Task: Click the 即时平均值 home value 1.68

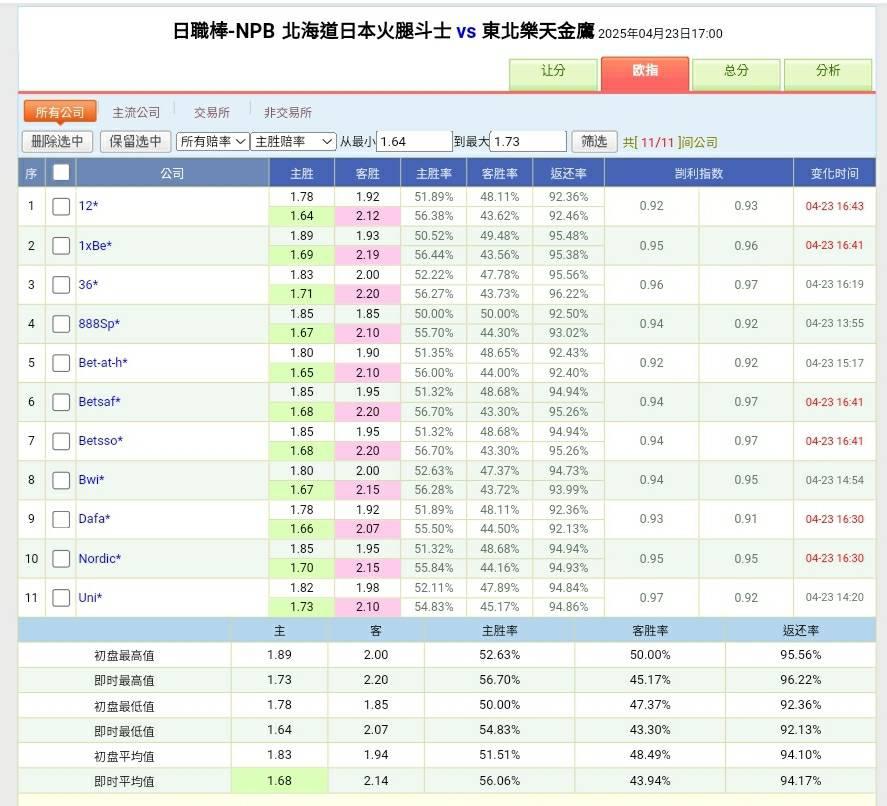Action: pyautogui.click(x=279, y=781)
